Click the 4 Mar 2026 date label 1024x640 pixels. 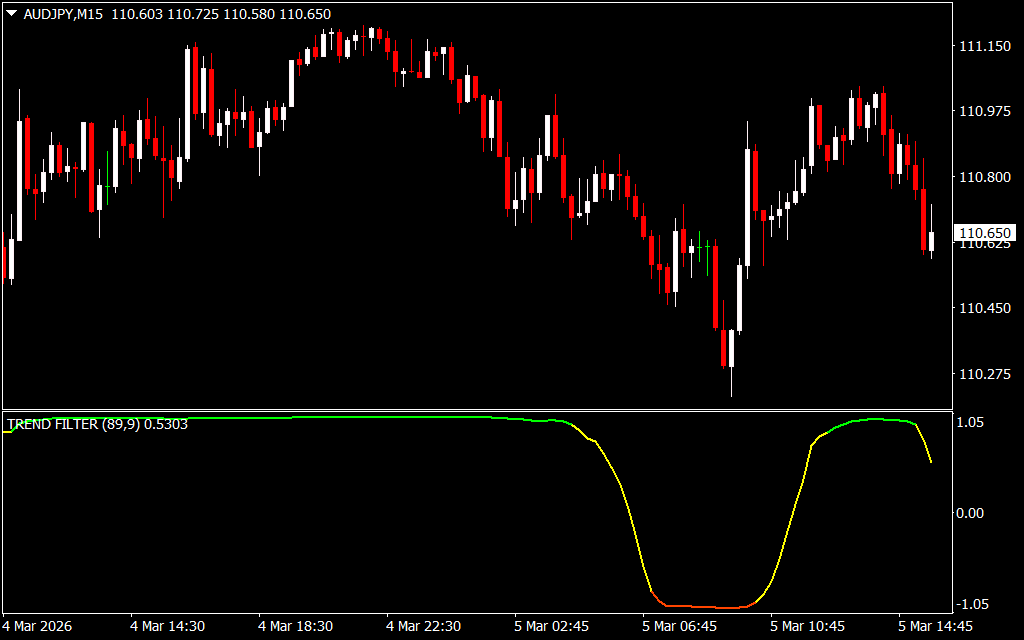pos(40,627)
